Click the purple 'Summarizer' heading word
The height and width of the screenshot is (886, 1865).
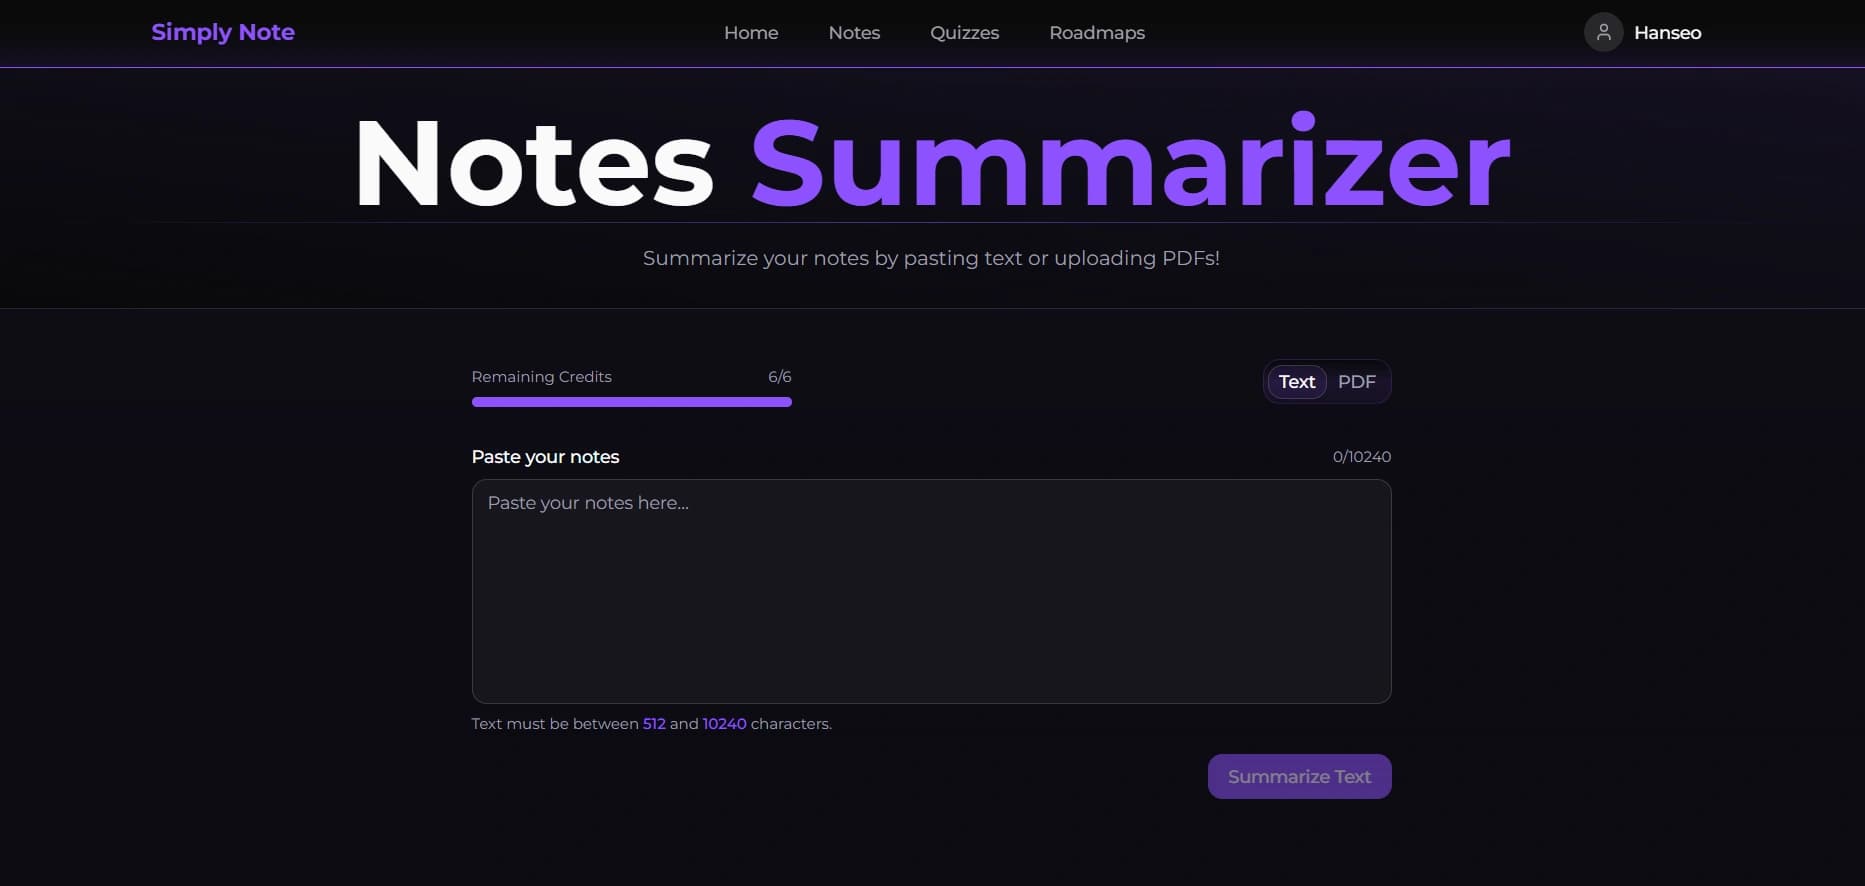(x=1130, y=164)
